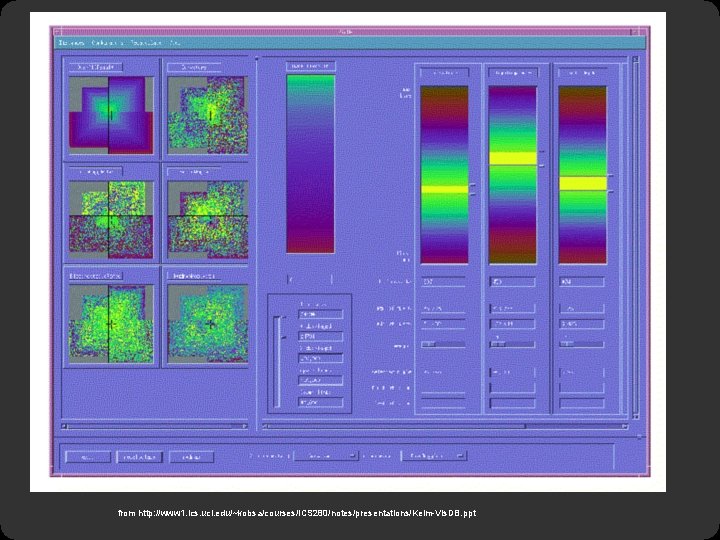Open the source URL caption below the slide
720x540 pixels.
pos(297,513)
